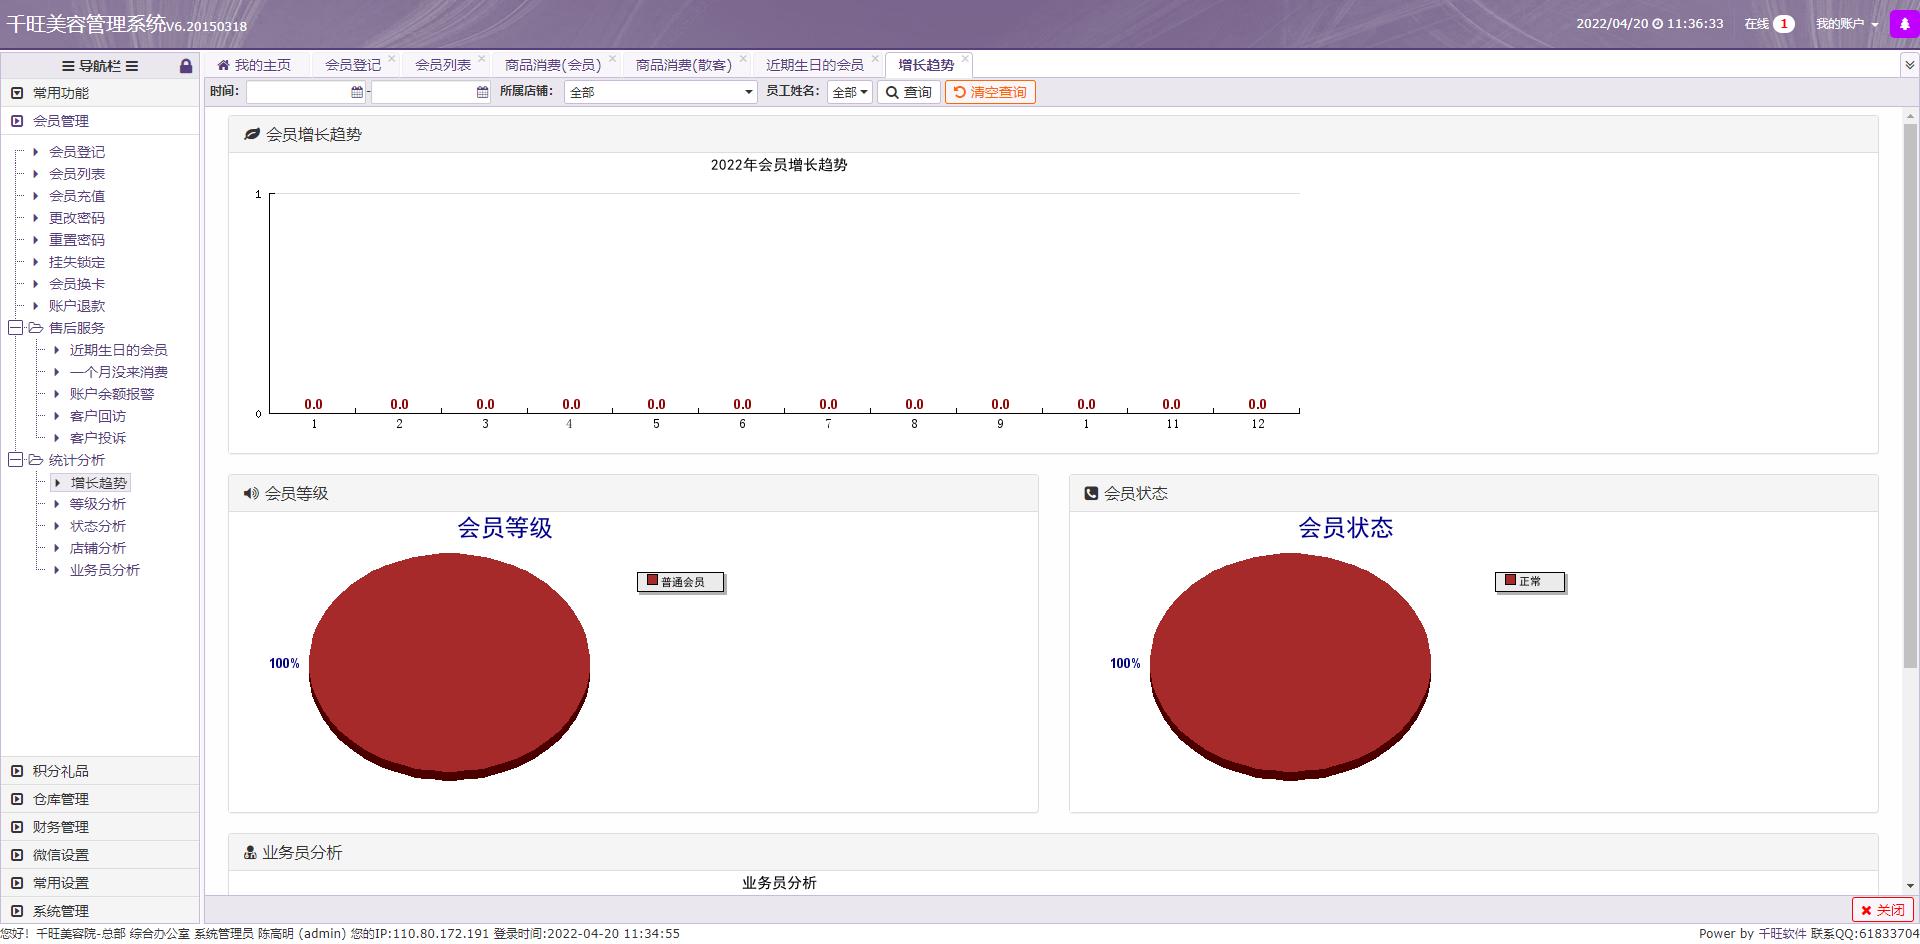Screen dimensions: 1920x944
Task: Click the leaf icon beside 会员增长趋势
Action: coord(252,134)
